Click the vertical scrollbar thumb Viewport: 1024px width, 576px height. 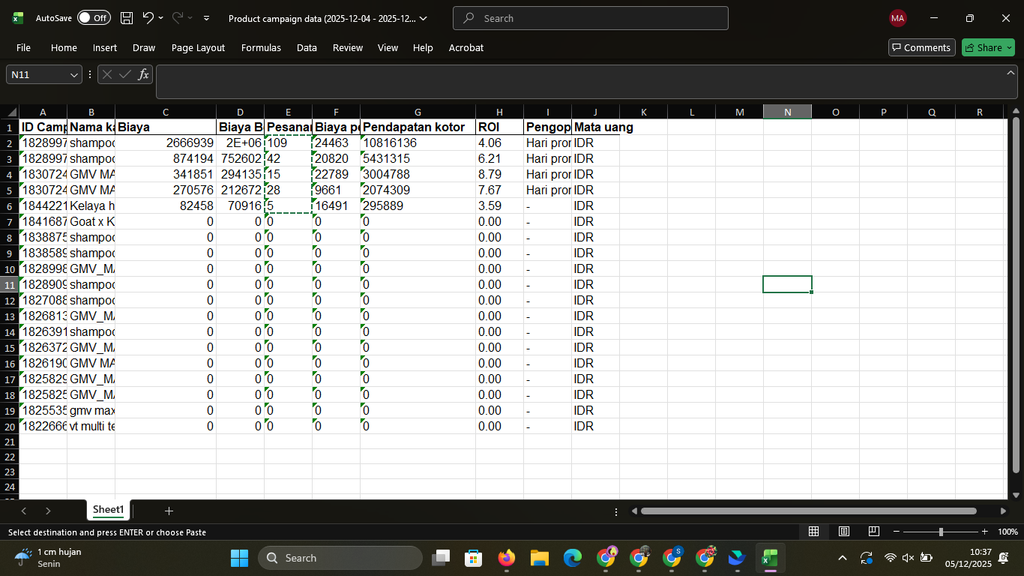pos(1016,295)
